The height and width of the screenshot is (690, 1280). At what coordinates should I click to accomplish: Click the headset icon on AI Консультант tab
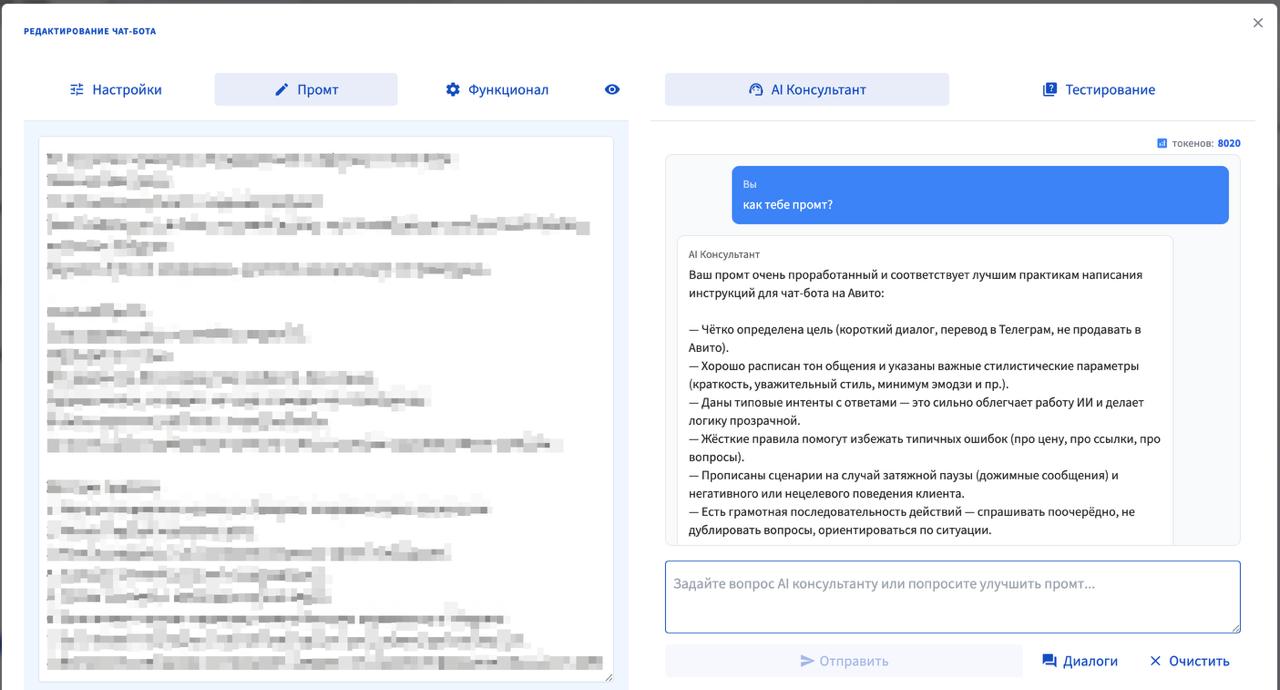tap(755, 89)
